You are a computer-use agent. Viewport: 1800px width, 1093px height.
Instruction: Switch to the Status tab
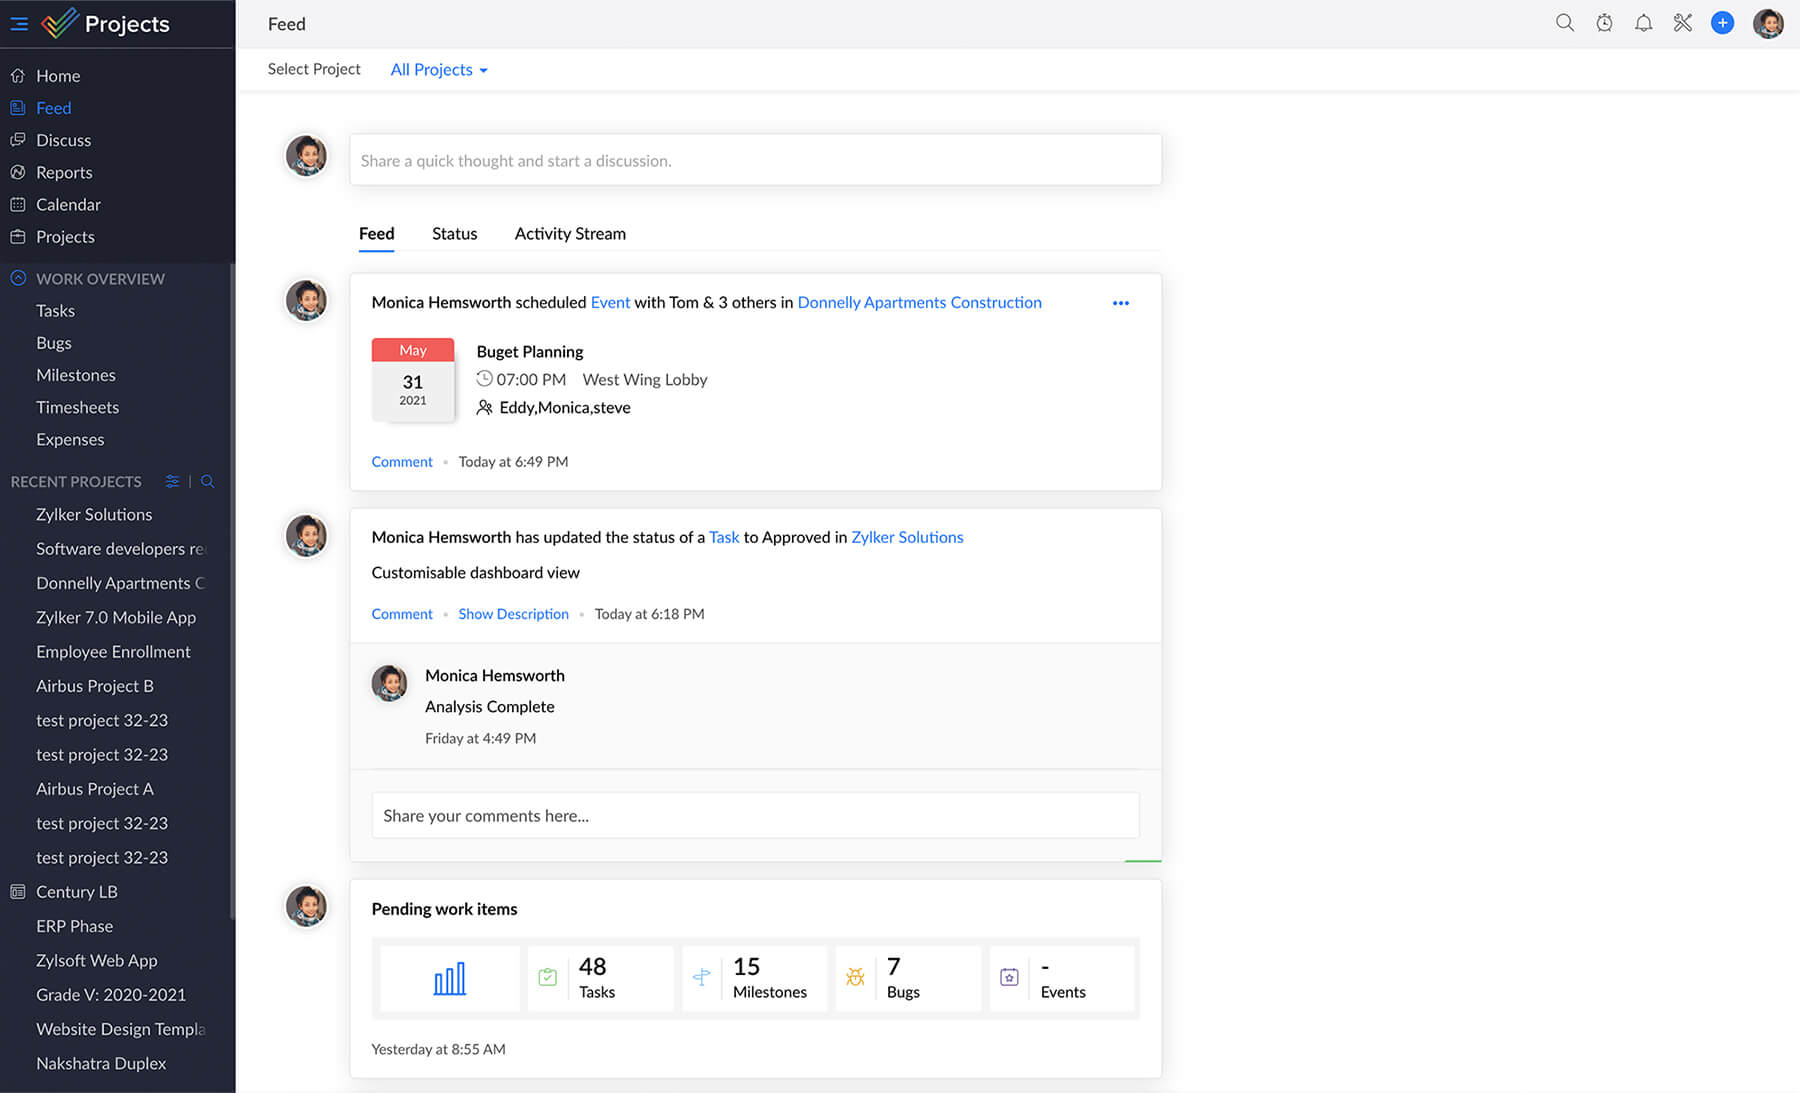(454, 233)
